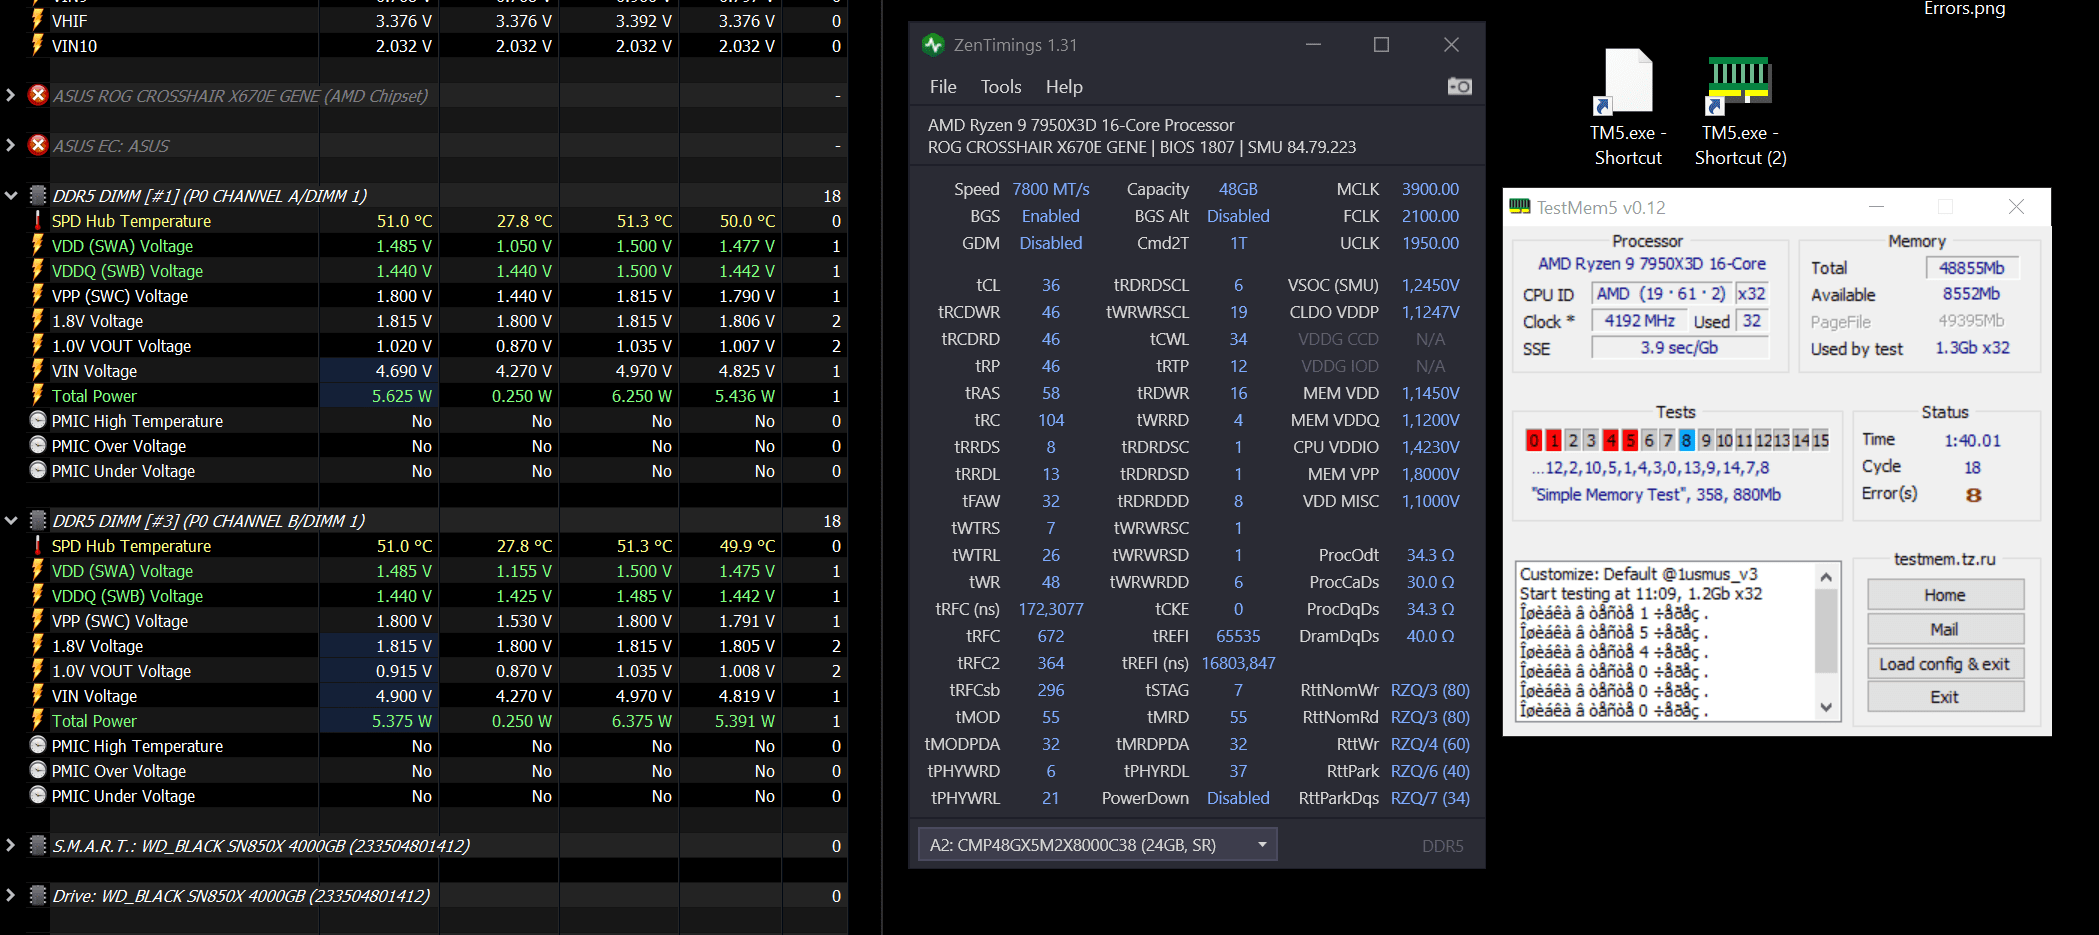Image resolution: width=2099 pixels, height=935 pixels.
Task: Expand the ASUS ROG CROSSHAIR X670E GENE node
Action: [10, 95]
